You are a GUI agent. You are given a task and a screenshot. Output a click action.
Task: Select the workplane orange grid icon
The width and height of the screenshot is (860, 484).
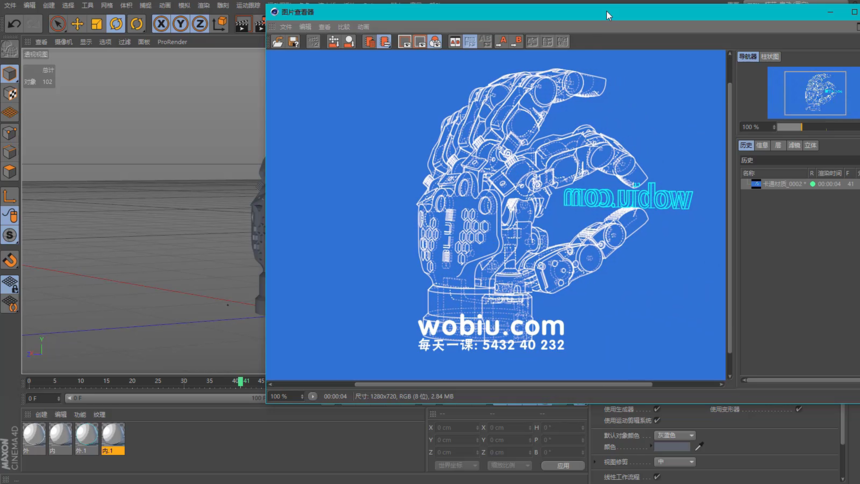pos(9,113)
